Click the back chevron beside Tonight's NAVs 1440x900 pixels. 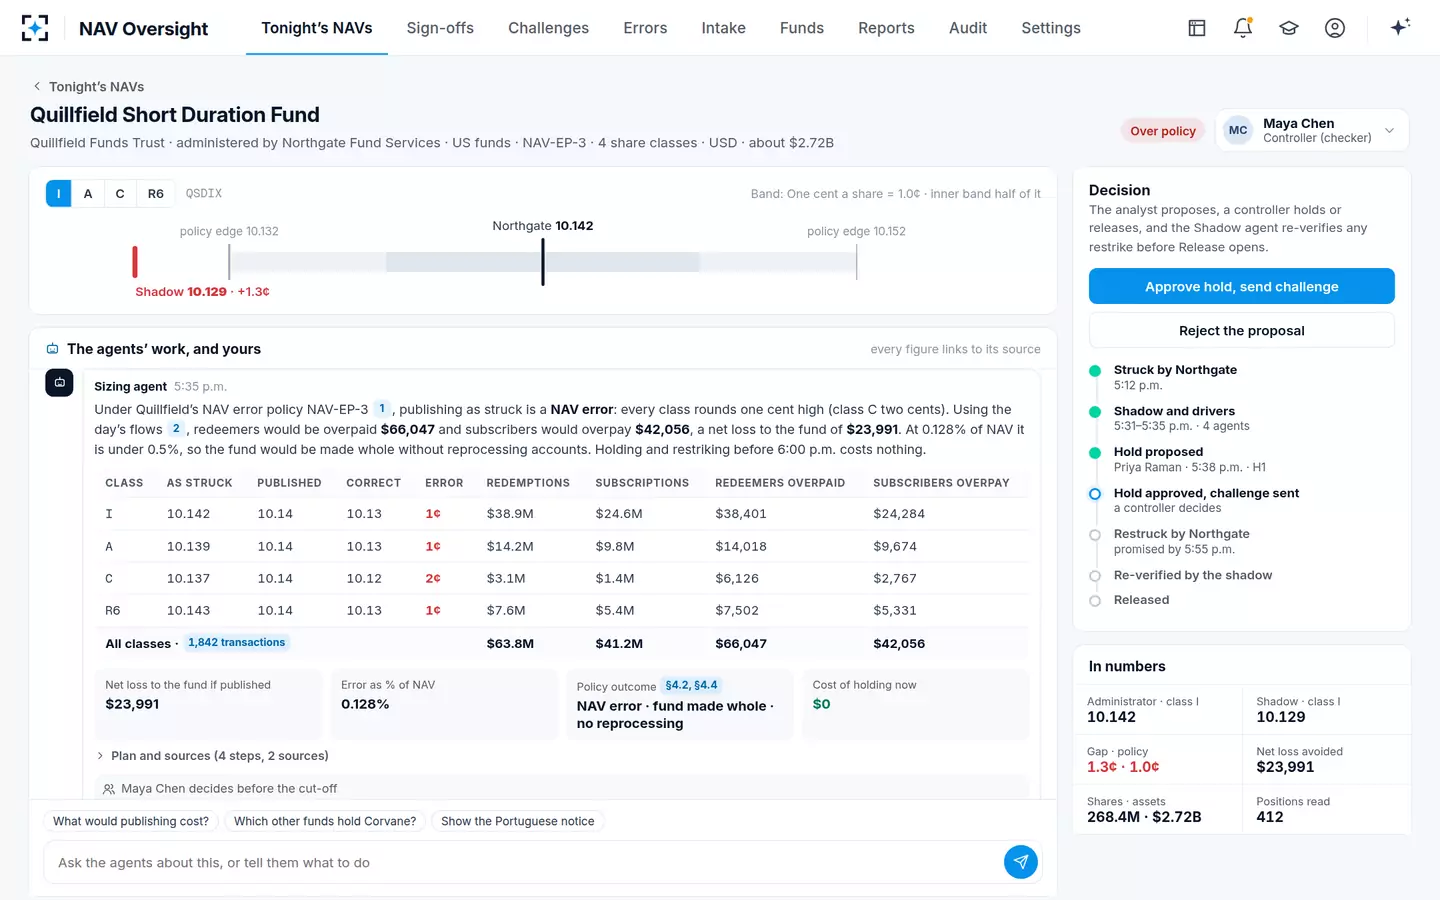[x=37, y=87]
